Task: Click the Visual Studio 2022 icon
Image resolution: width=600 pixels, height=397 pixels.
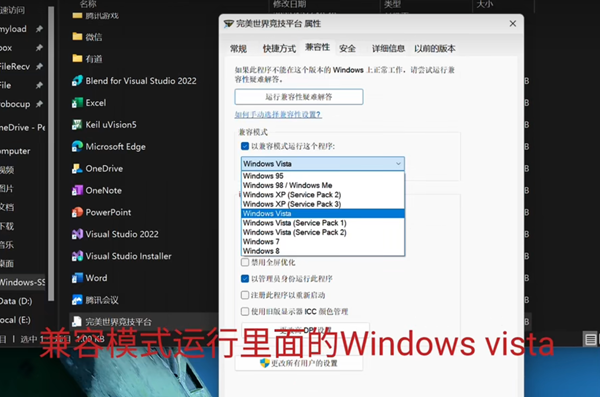Action: (77, 234)
